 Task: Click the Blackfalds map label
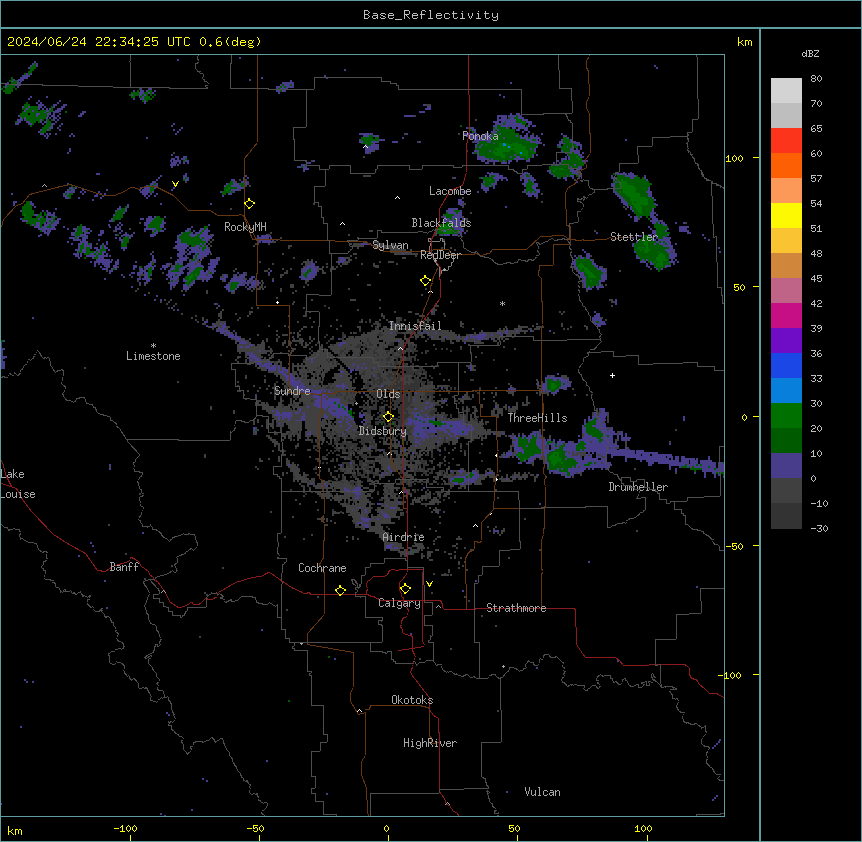click(441, 223)
